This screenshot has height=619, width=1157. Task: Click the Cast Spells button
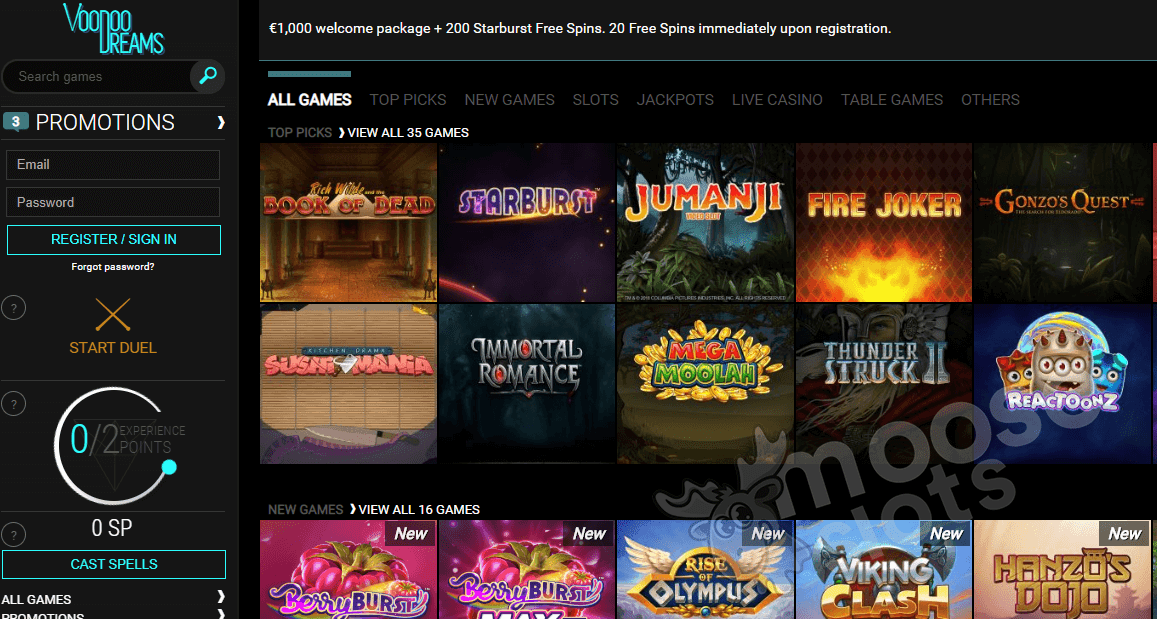click(x=114, y=564)
